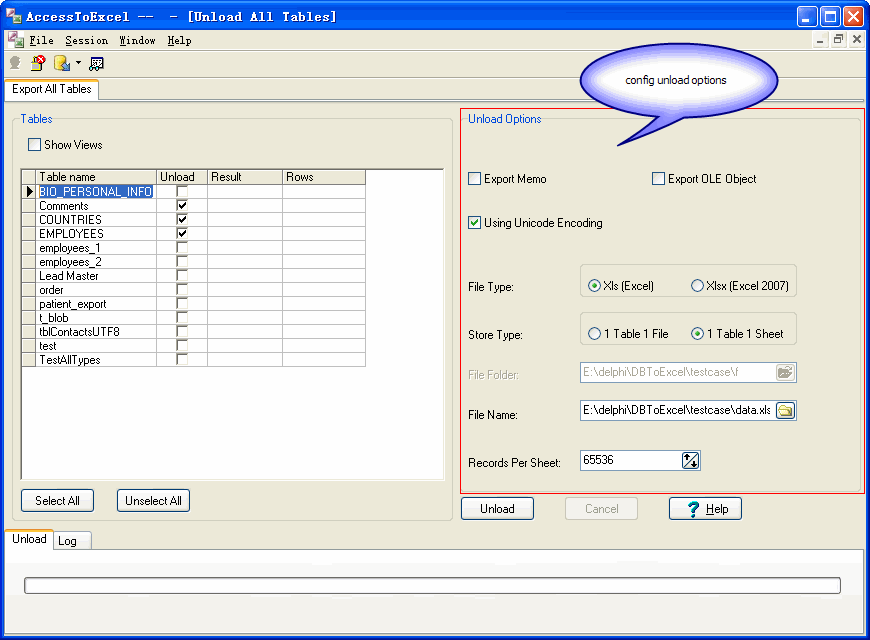Select Xlsx (Excel 2007) file type

pyautogui.click(x=697, y=286)
